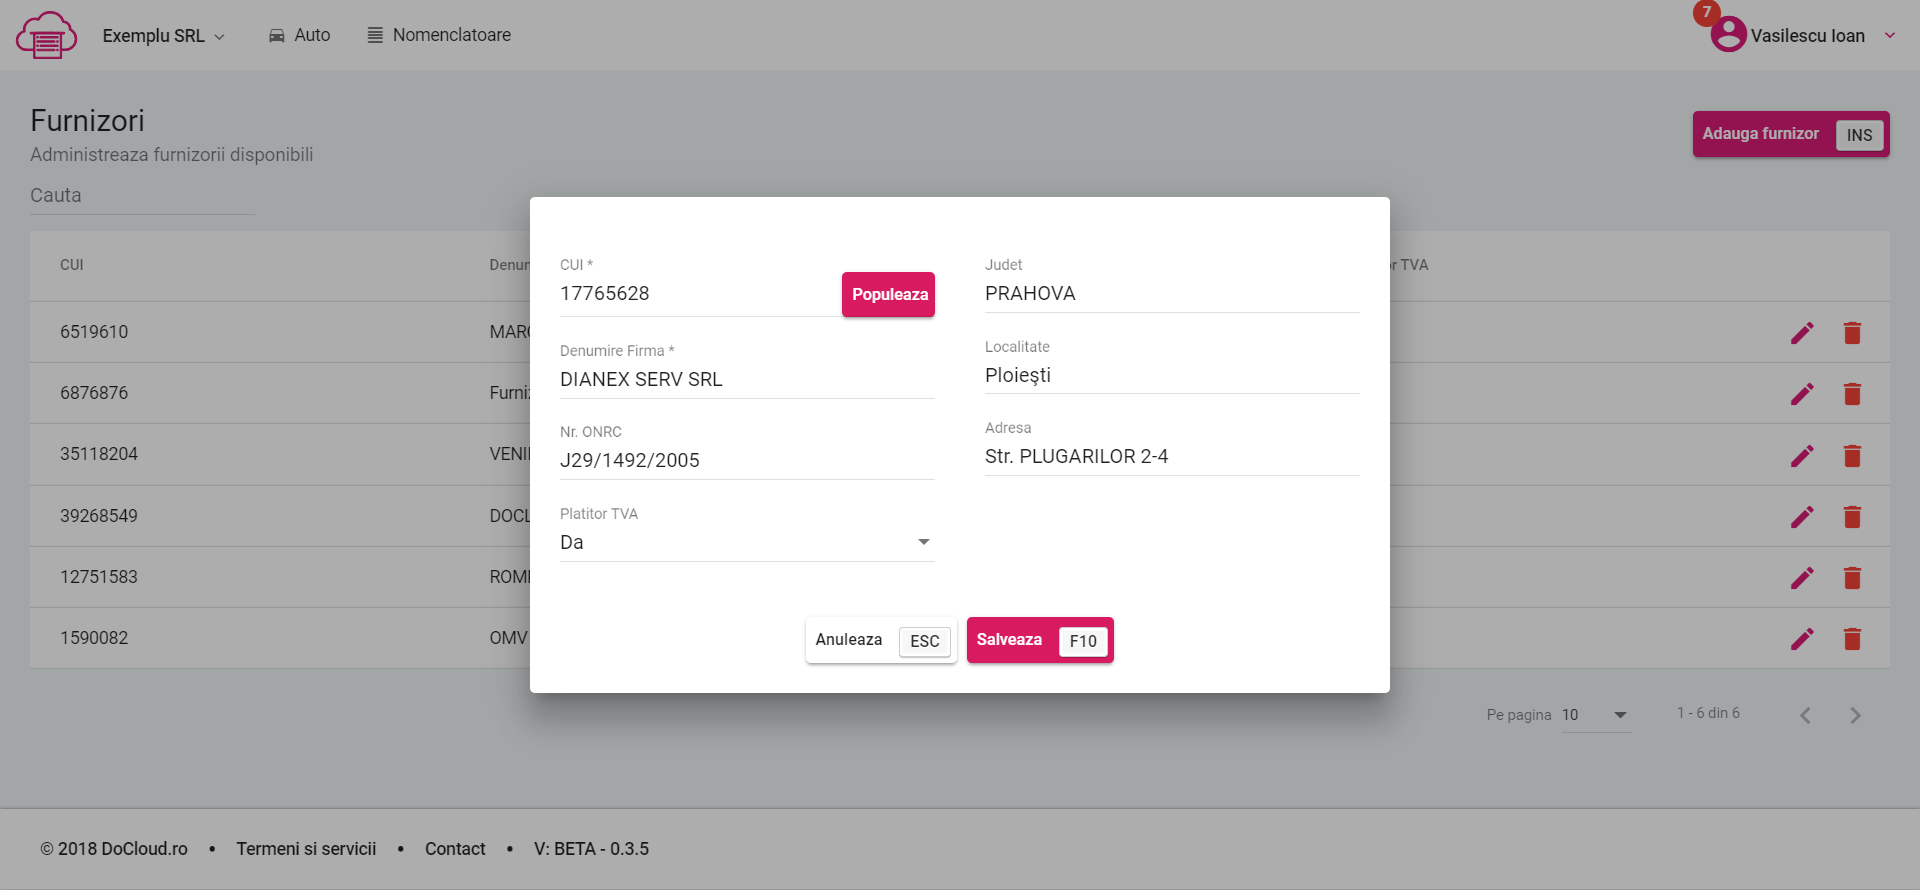Screen dimensions: 1920x890
Task: Delete supplier row 6519610 with trash icon
Action: click(x=1852, y=333)
